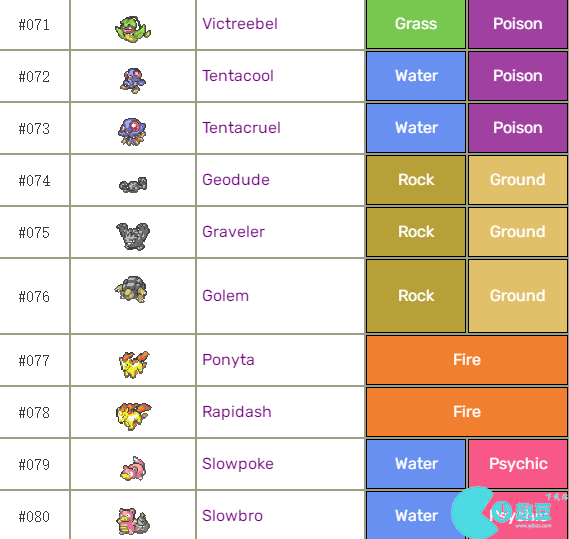Screen dimensions: 569x539
Task: Select the pink Psychic cell beside Slowpoke
Action: (518, 464)
